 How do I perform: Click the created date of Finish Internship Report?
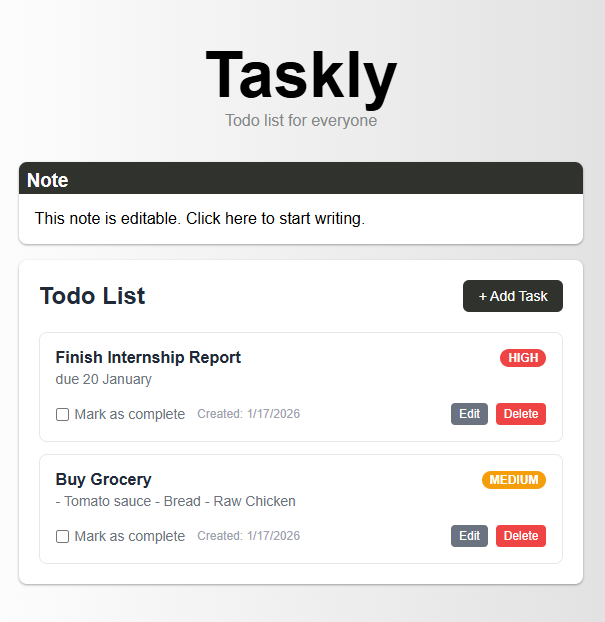[x=248, y=414]
